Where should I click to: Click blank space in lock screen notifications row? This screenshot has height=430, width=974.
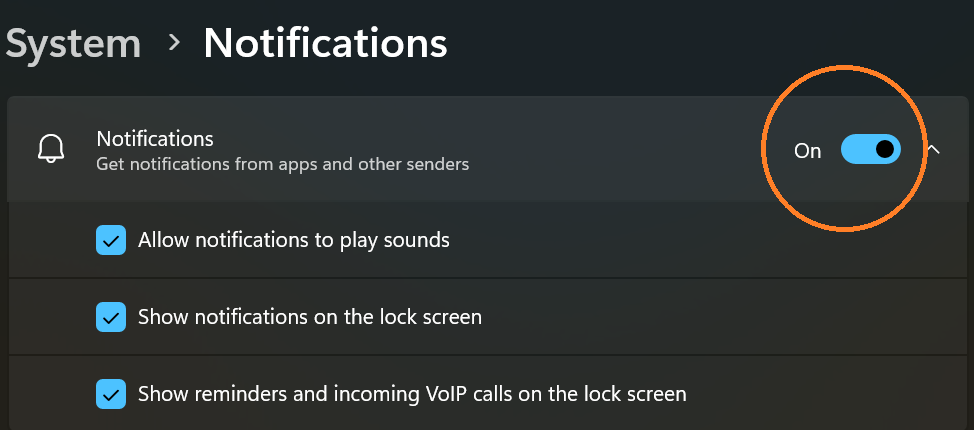[x=714, y=317]
